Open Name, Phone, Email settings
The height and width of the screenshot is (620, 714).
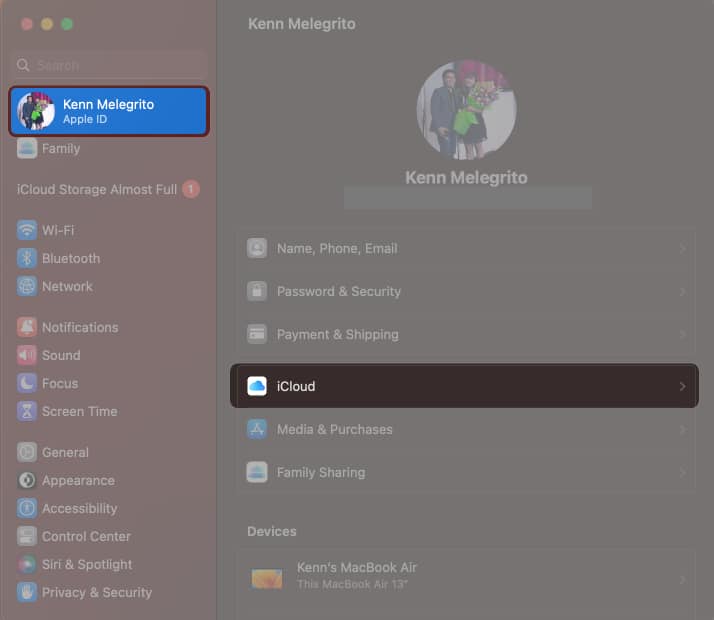pos(465,248)
